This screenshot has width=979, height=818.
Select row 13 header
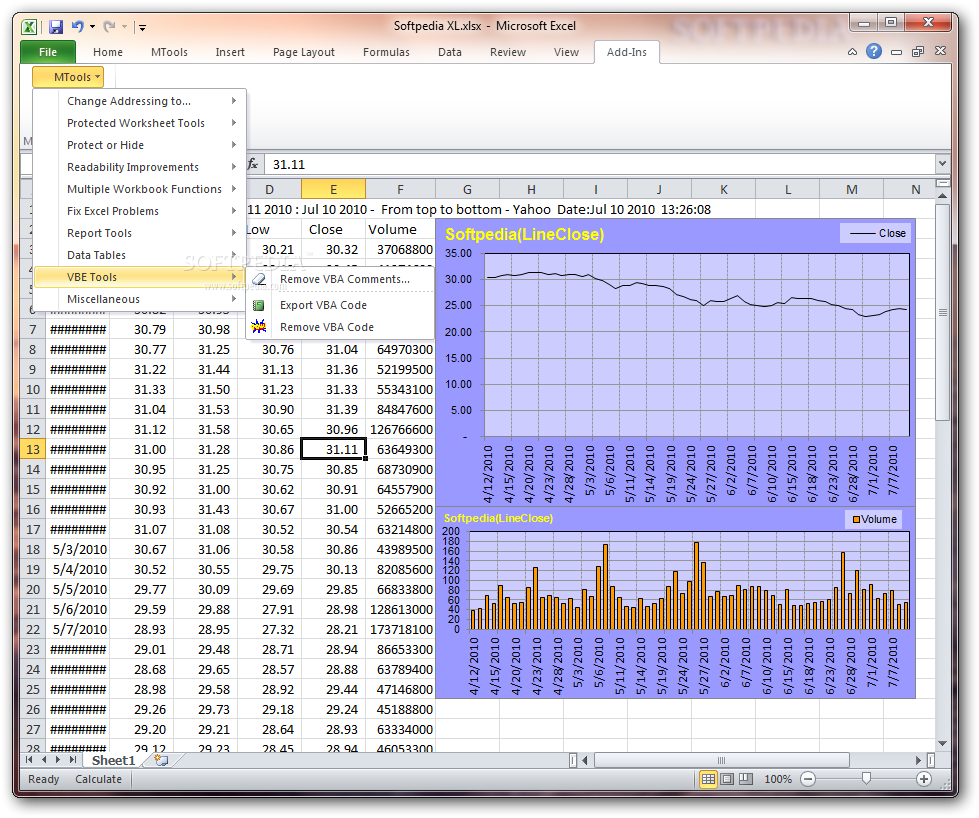[32, 450]
